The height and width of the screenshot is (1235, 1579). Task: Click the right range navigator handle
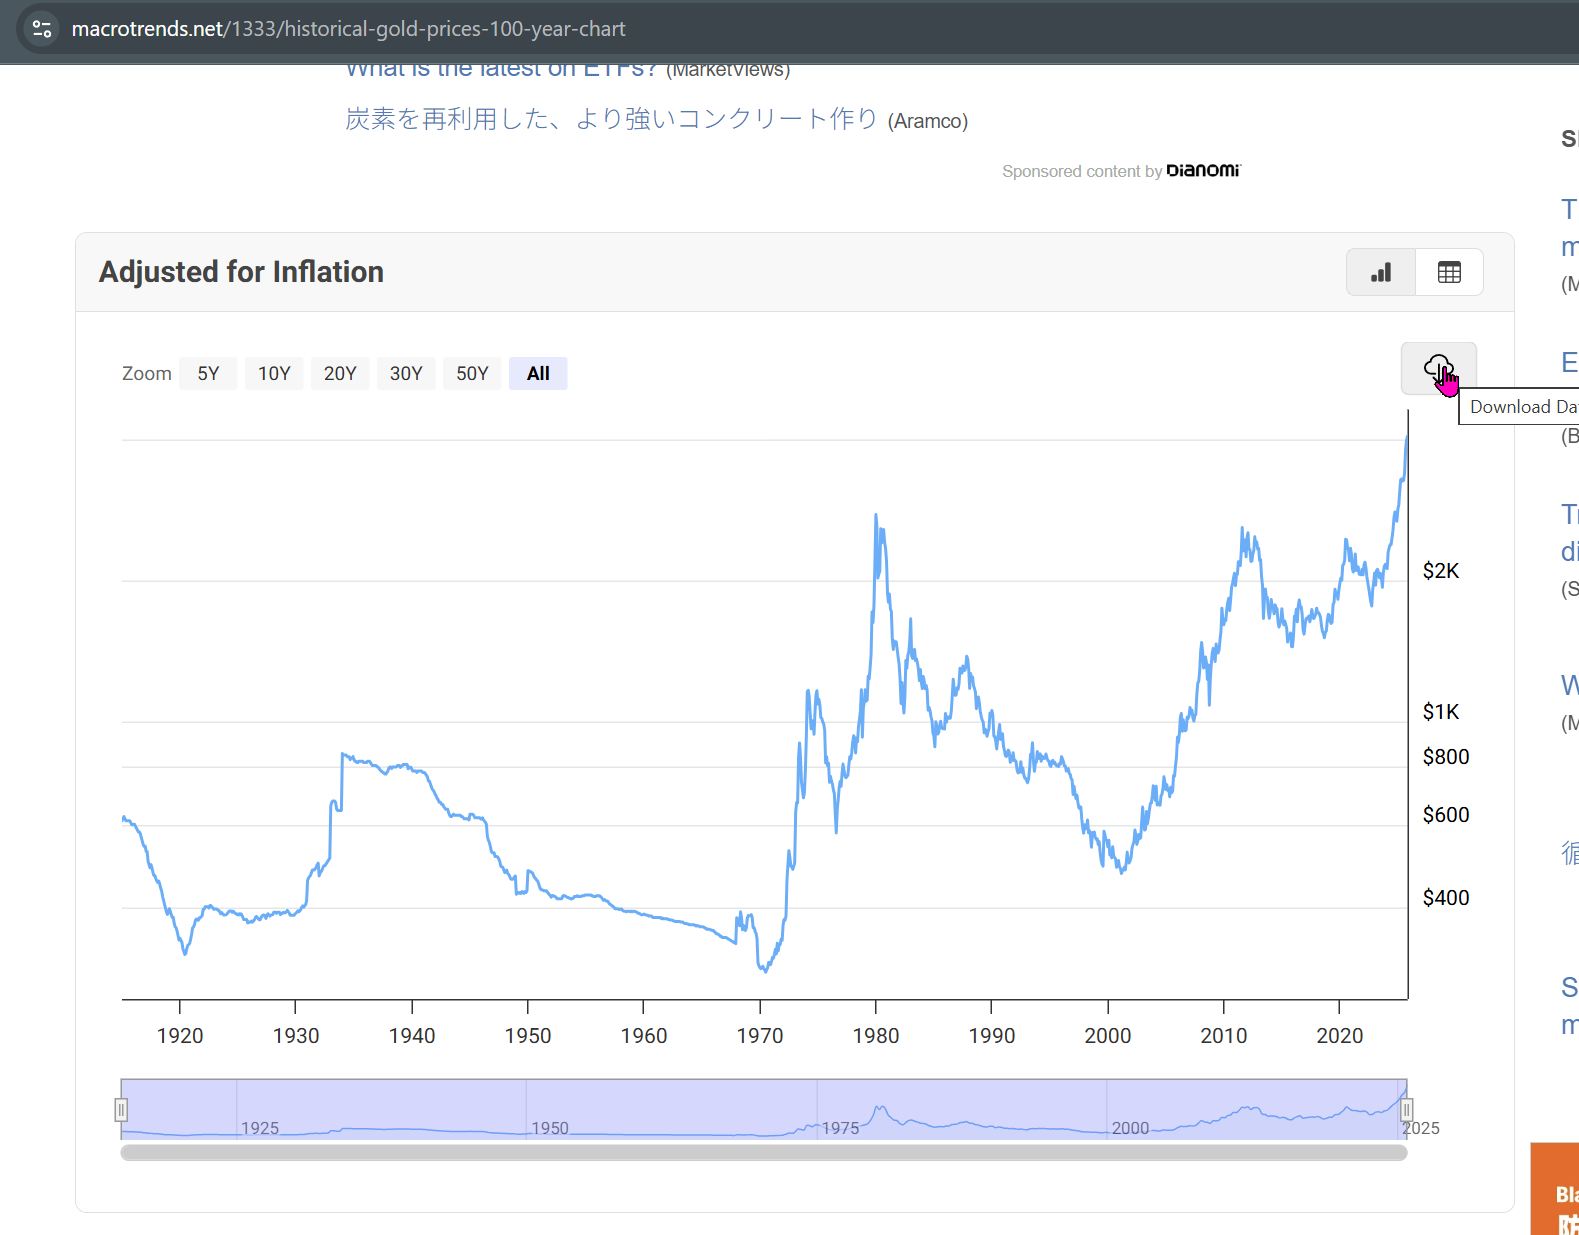tap(1406, 1110)
